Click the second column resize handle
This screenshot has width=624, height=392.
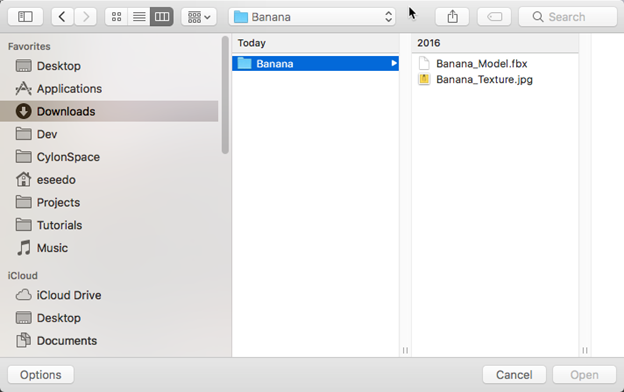[x=585, y=350]
